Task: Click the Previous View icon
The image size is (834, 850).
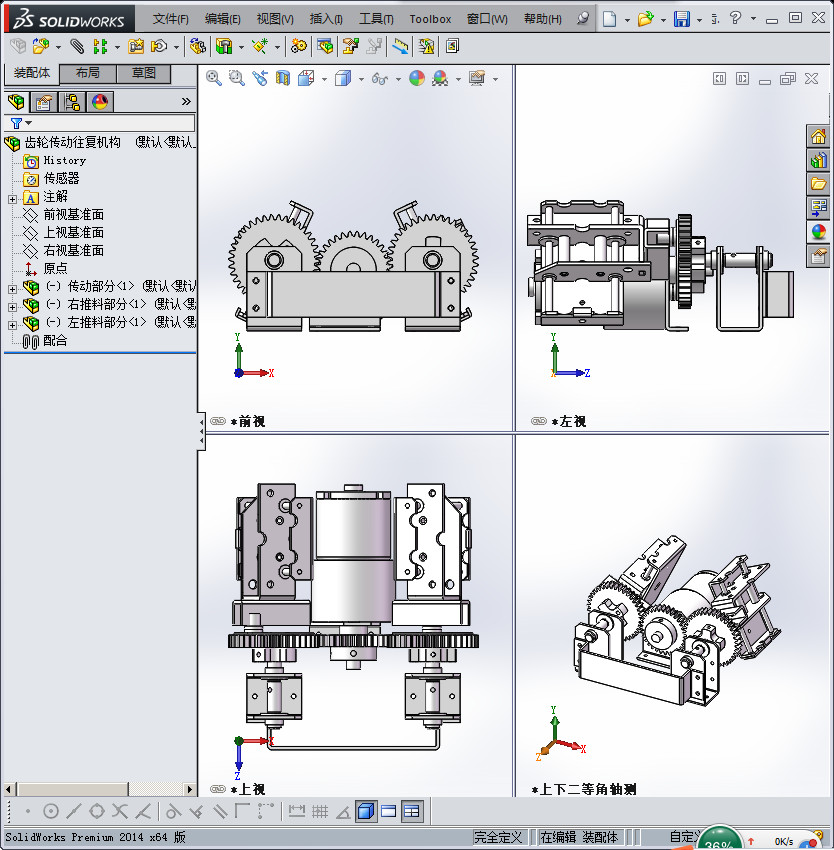Action: click(x=260, y=79)
